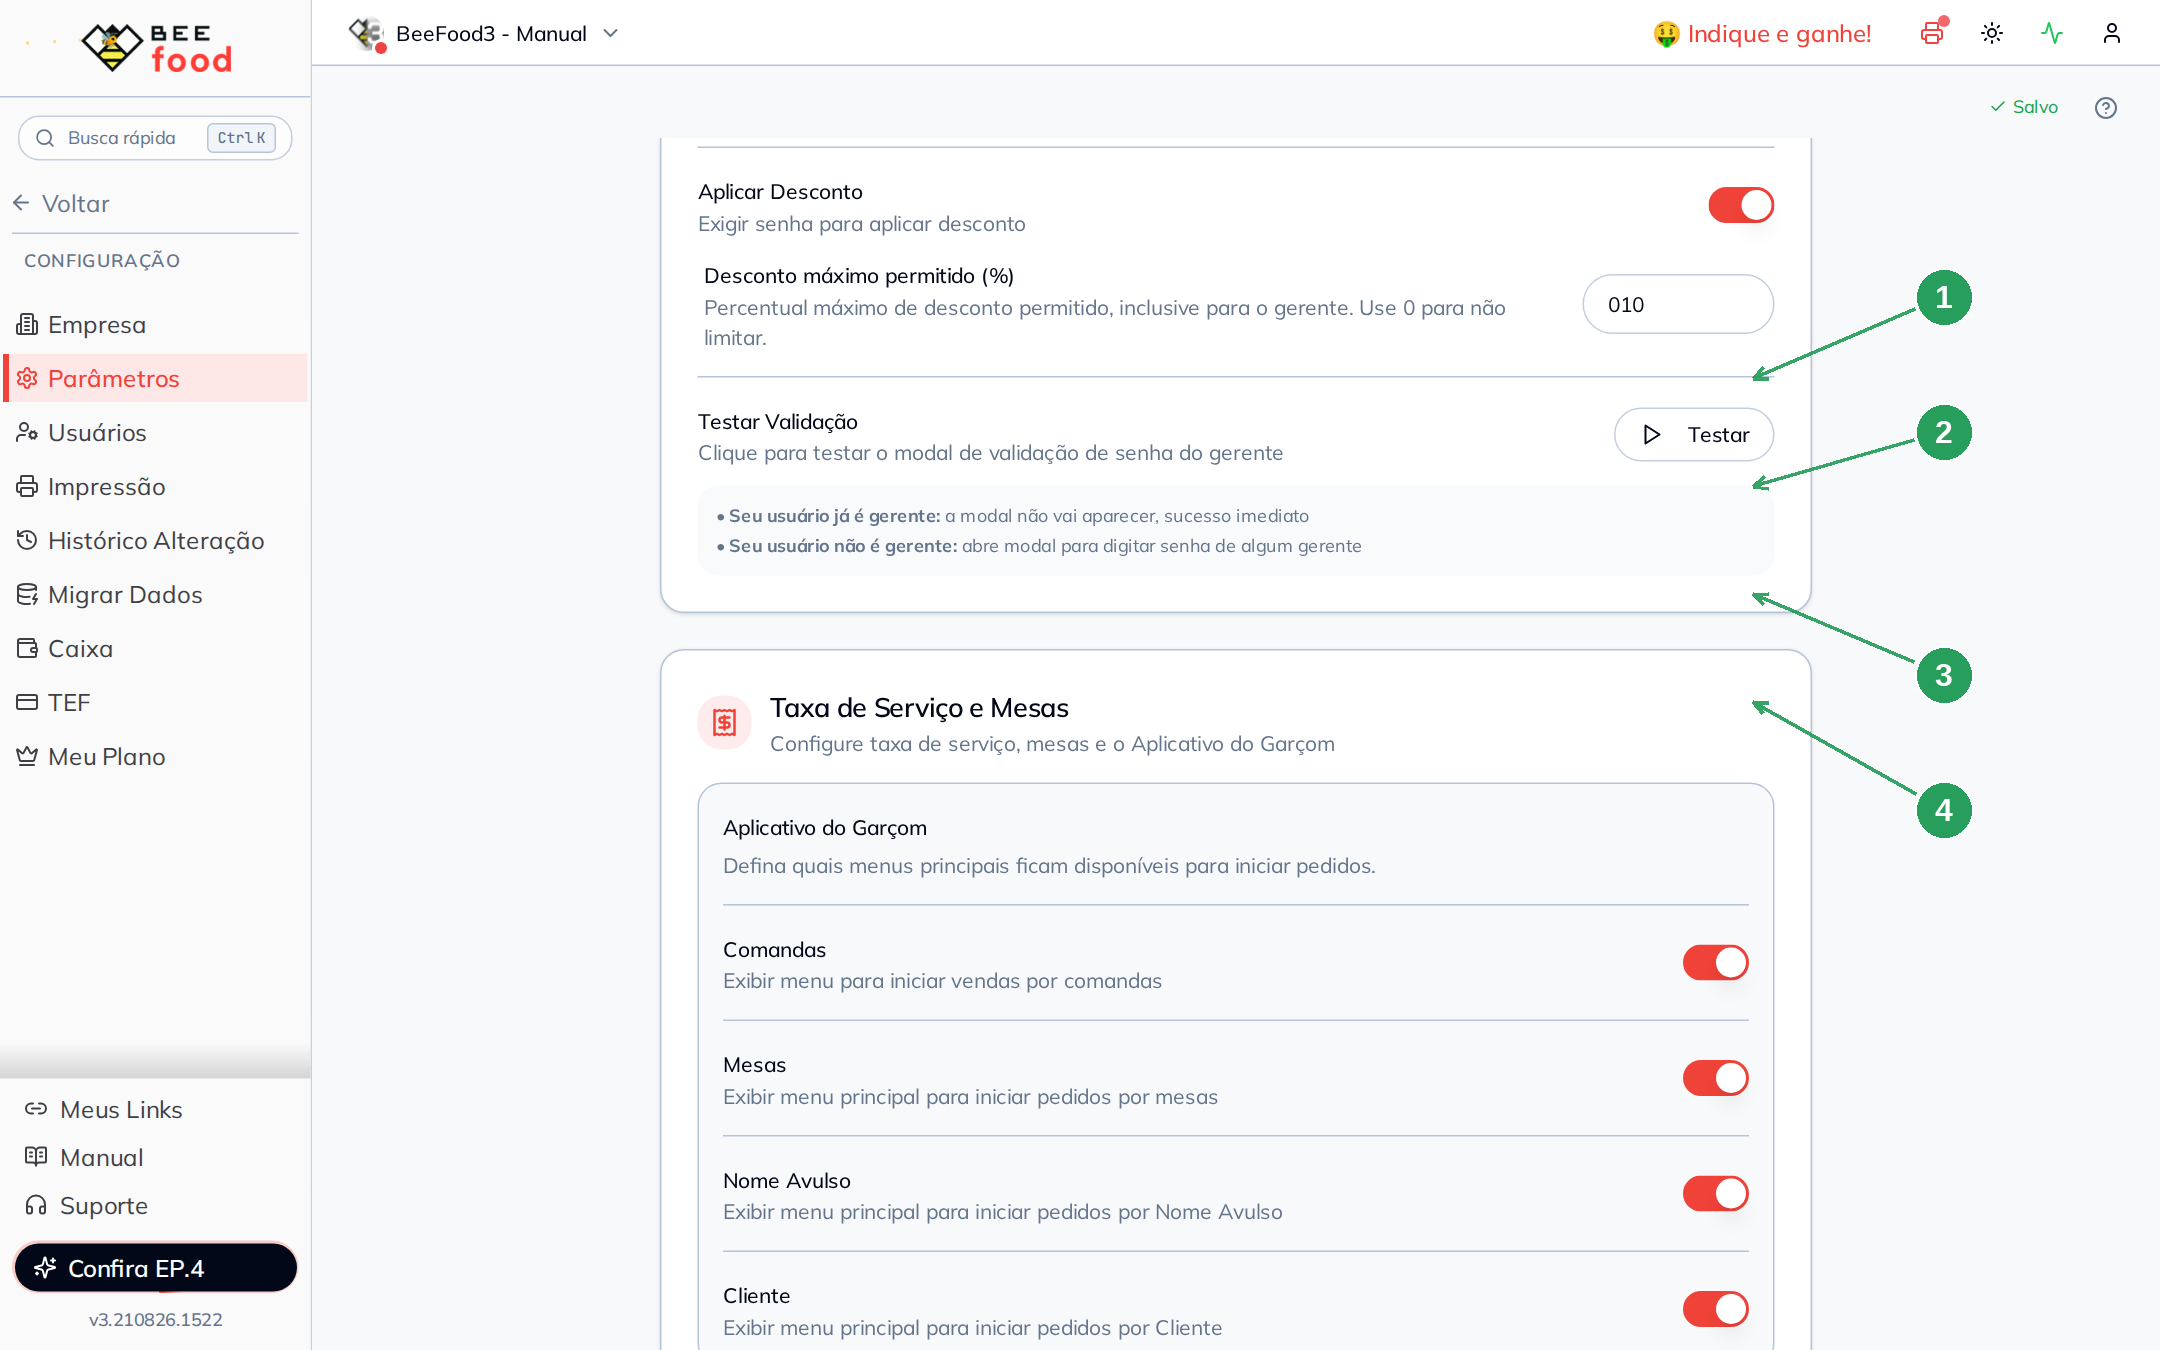This screenshot has width=2160, height=1350.
Task: Click the Meu Plano crown icon
Action: click(27, 756)
